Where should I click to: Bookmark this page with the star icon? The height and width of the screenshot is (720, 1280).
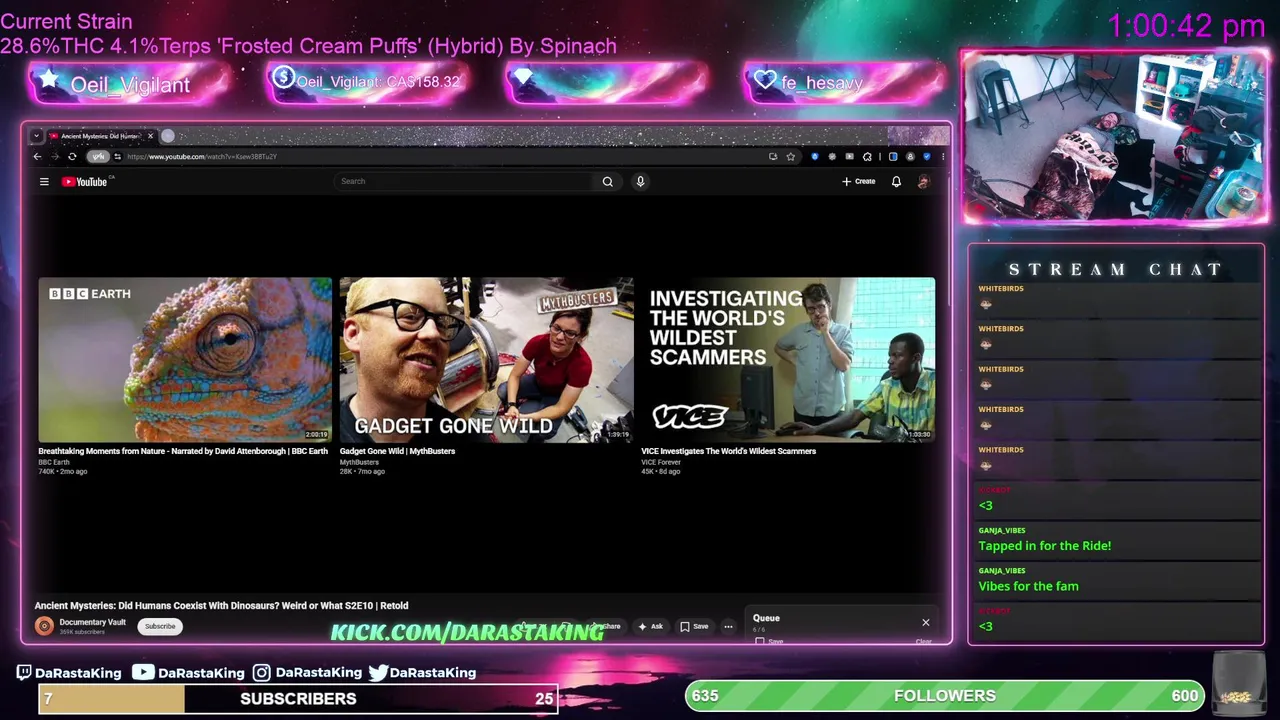pos(790,156)
